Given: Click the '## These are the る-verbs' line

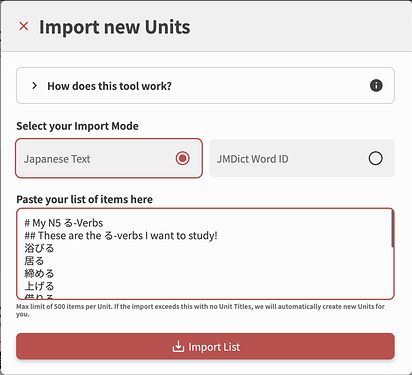Looking at the screenshot, I should [x=121, y=235].
